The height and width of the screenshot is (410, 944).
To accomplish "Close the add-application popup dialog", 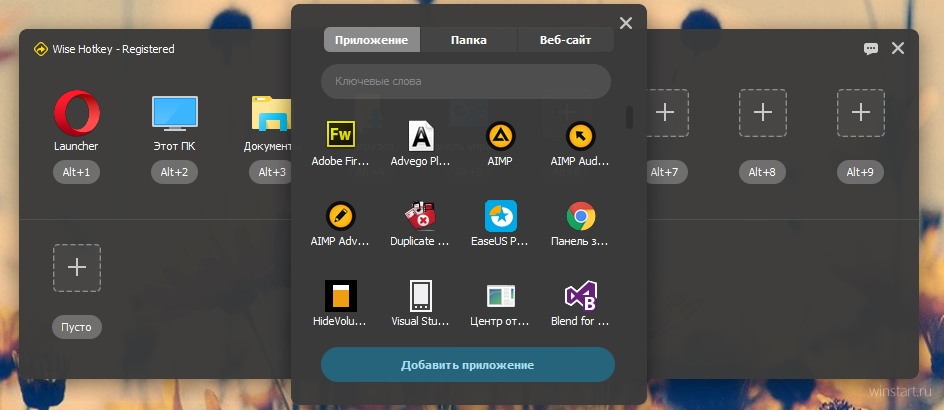I will click(626, 23).
